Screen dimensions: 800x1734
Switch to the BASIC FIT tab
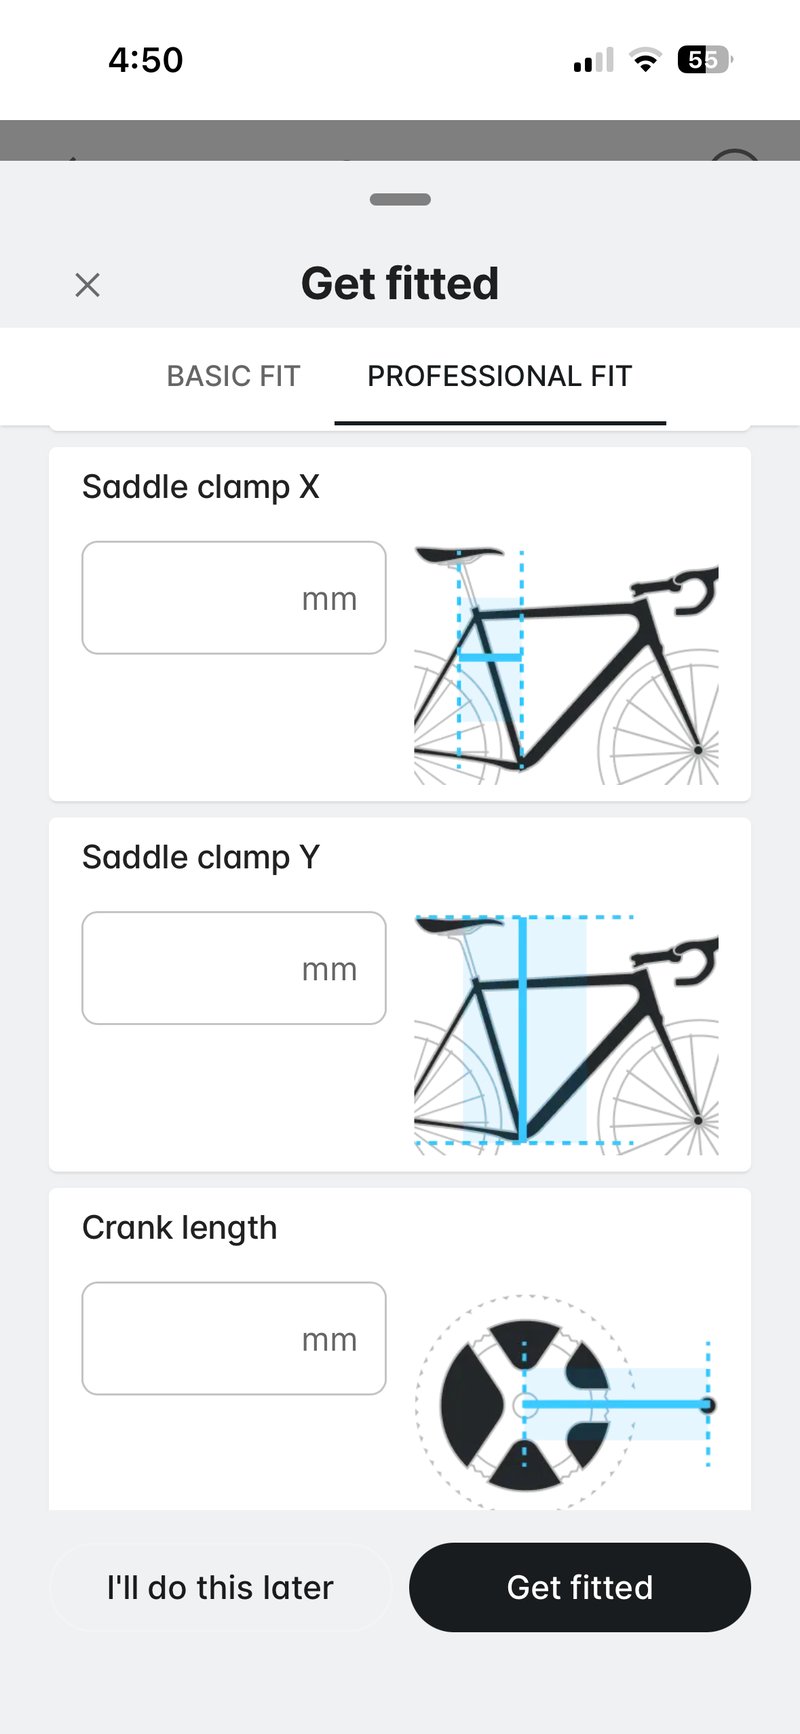pyautogui.click(x=233, y=376)
